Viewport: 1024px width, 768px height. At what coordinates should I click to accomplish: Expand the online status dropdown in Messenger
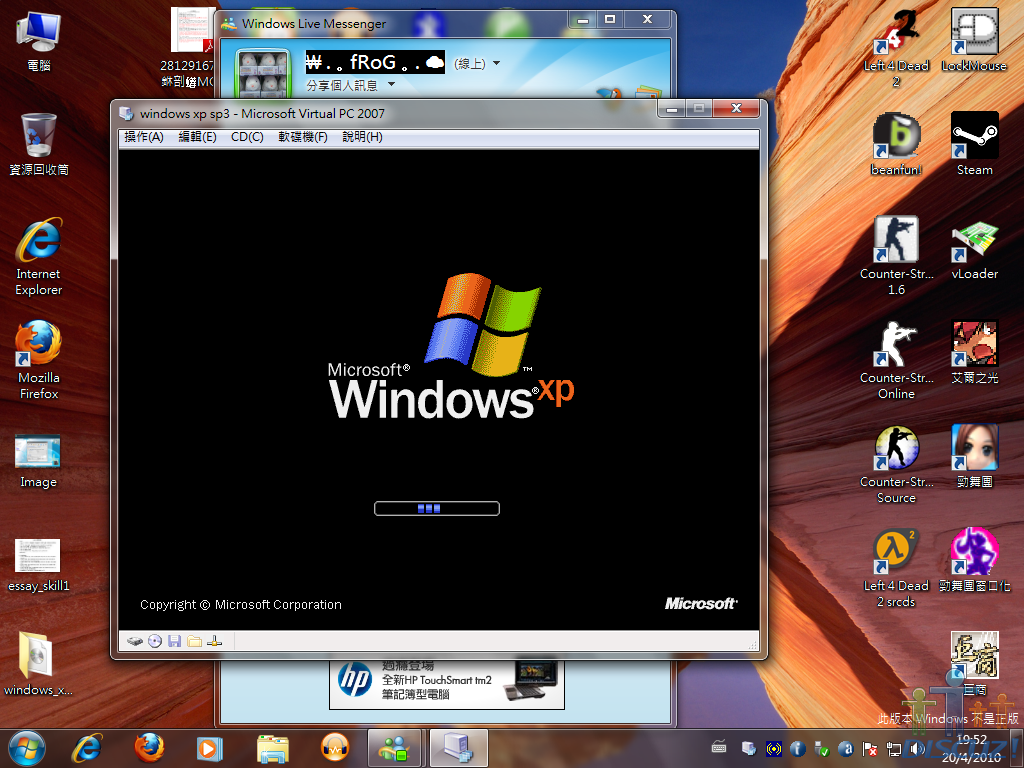pos(496,63)
